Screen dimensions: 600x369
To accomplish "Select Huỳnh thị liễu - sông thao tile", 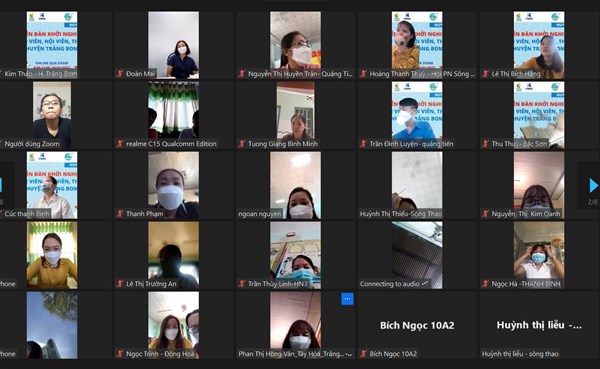I will click(539, 325).
